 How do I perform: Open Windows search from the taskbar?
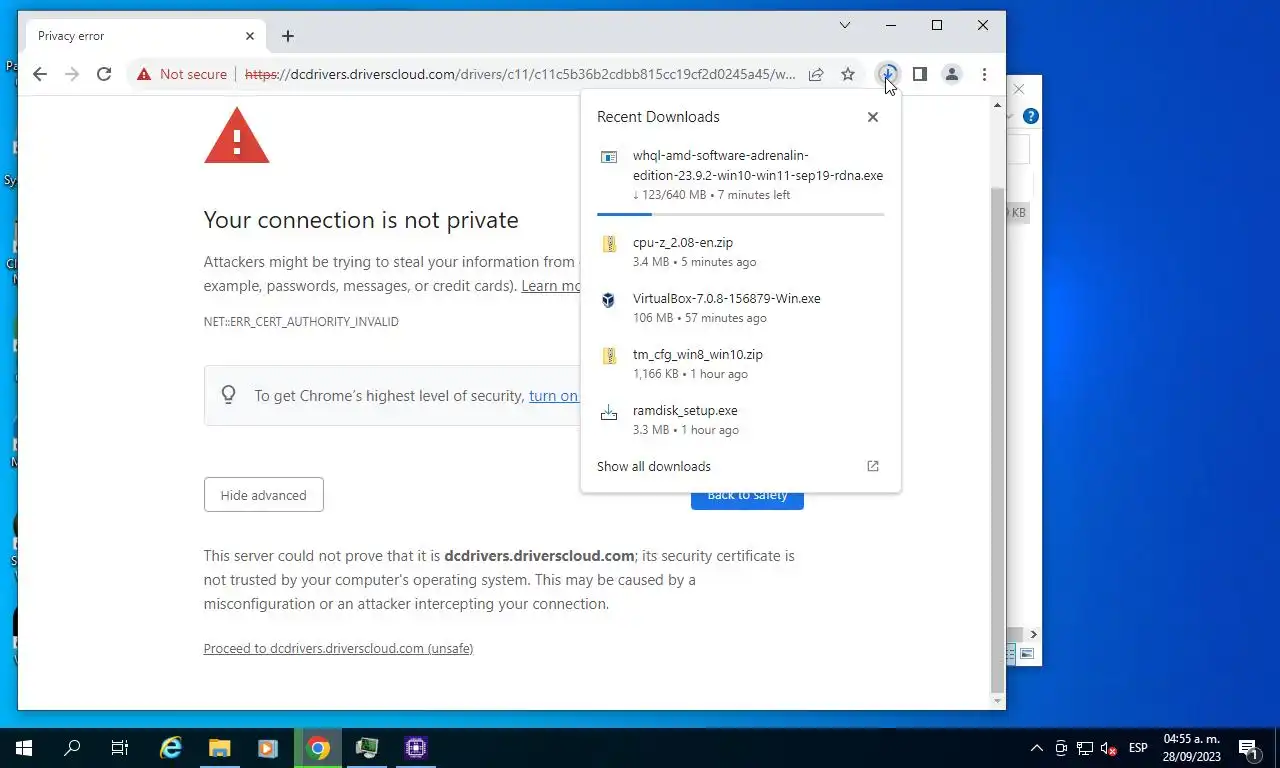click(72, 747)
